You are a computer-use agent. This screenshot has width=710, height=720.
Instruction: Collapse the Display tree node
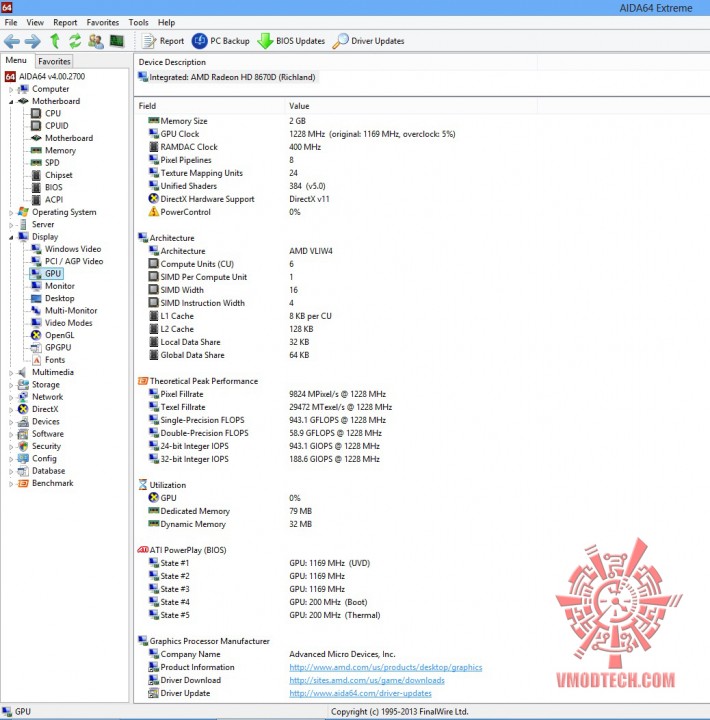point(11,237)
